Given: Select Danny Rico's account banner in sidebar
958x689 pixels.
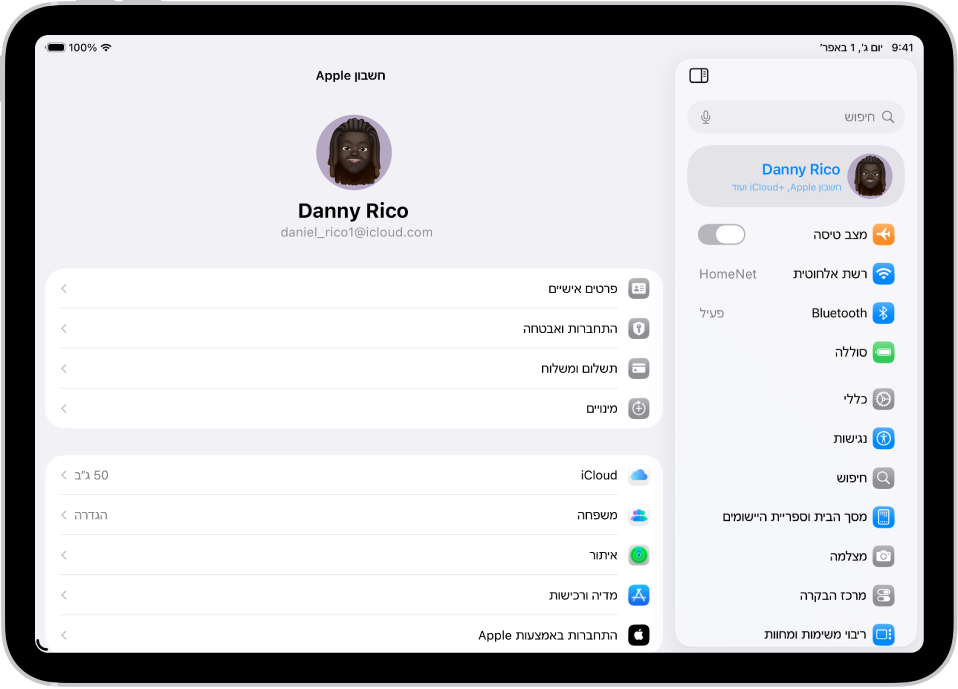Looking at the screenshot, I should (x=795, y=175).
